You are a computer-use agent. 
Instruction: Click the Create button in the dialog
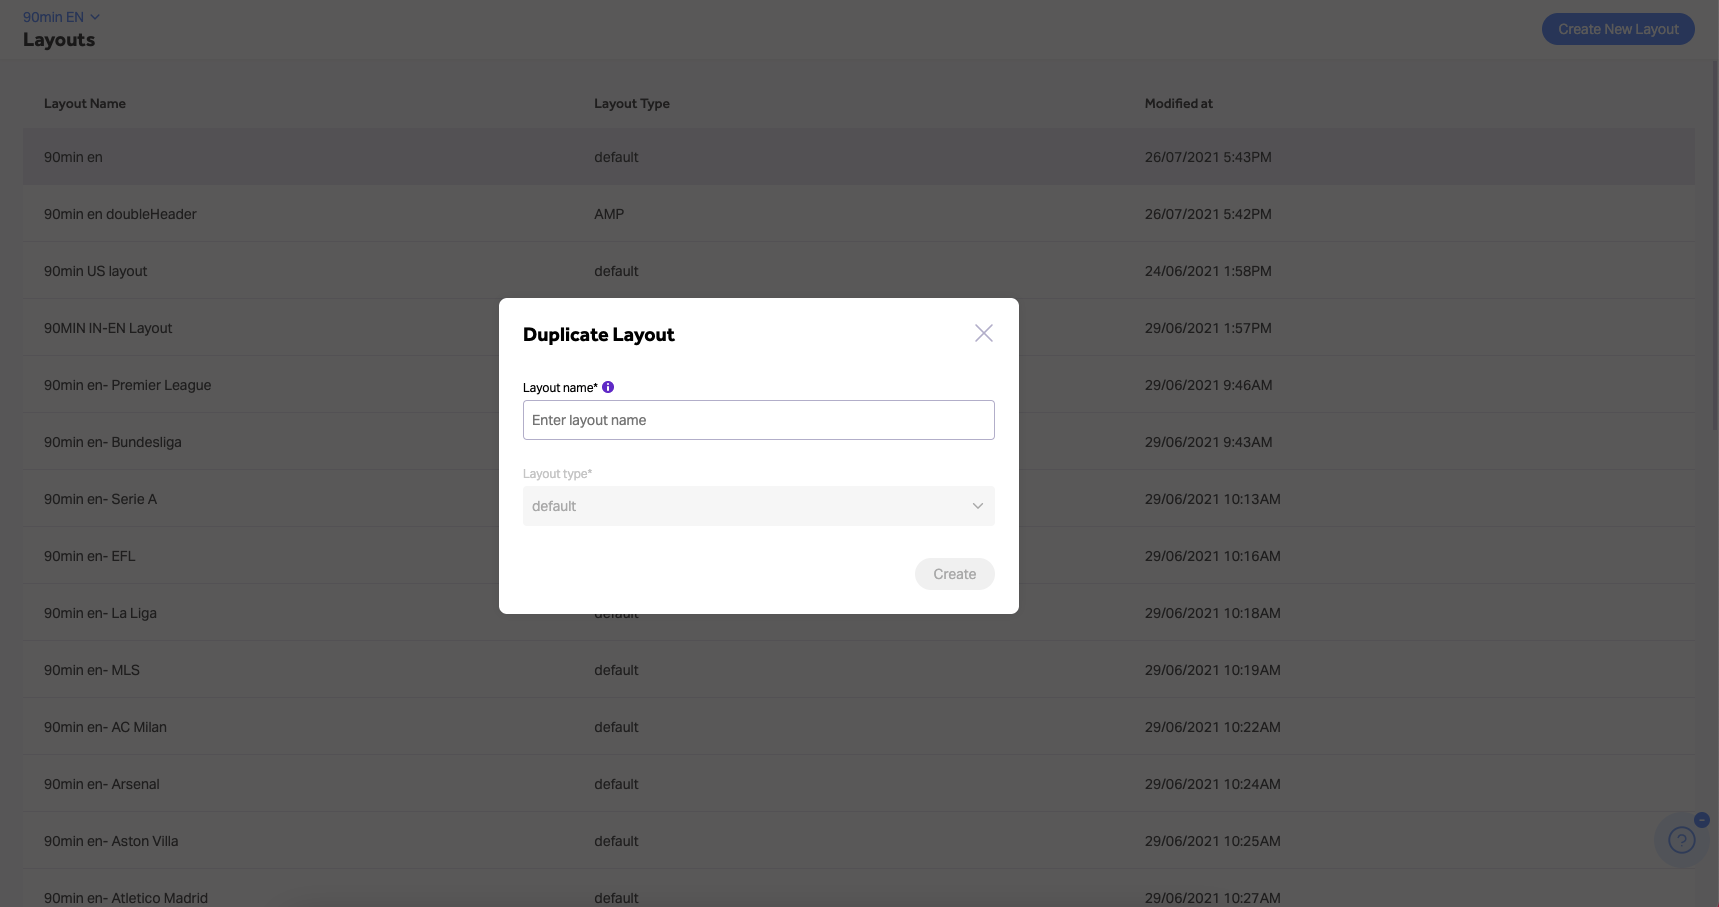point(955,574)
